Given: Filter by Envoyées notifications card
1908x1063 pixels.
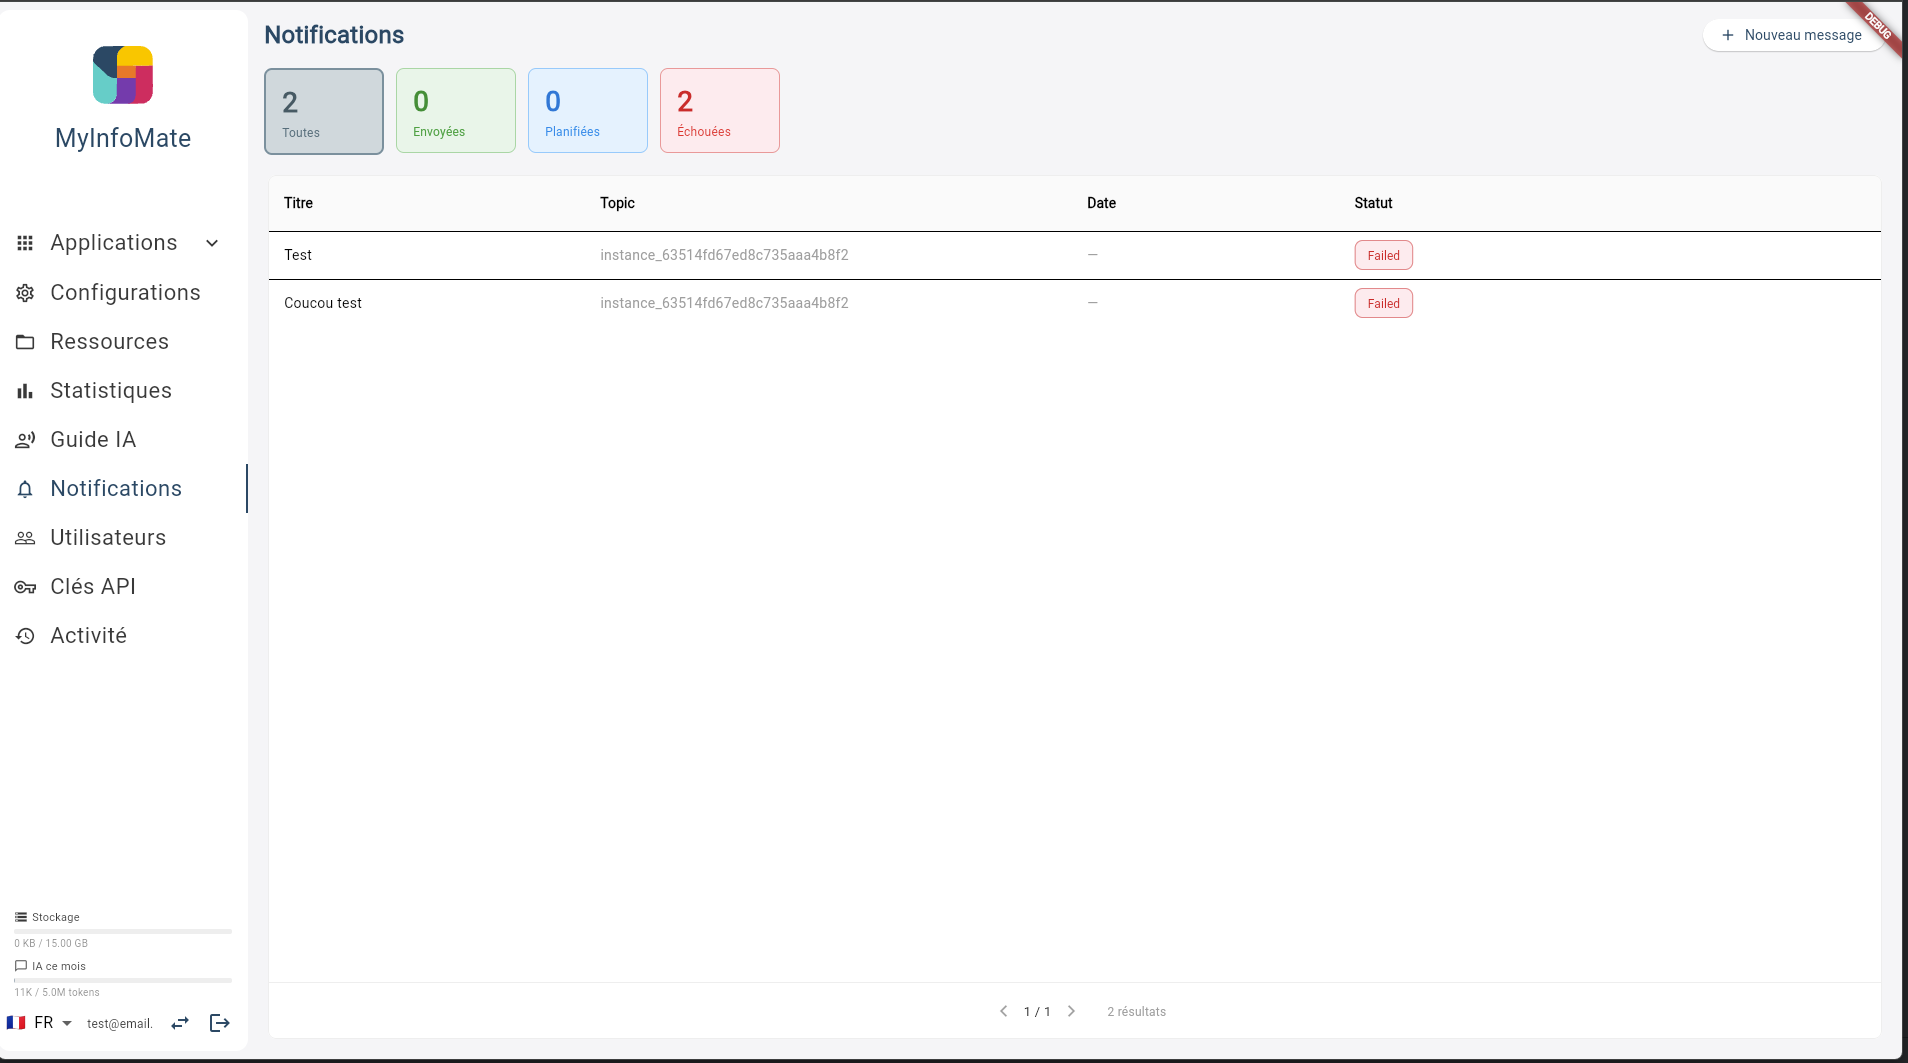Looking at the screenshot, I should coord(456,110).
